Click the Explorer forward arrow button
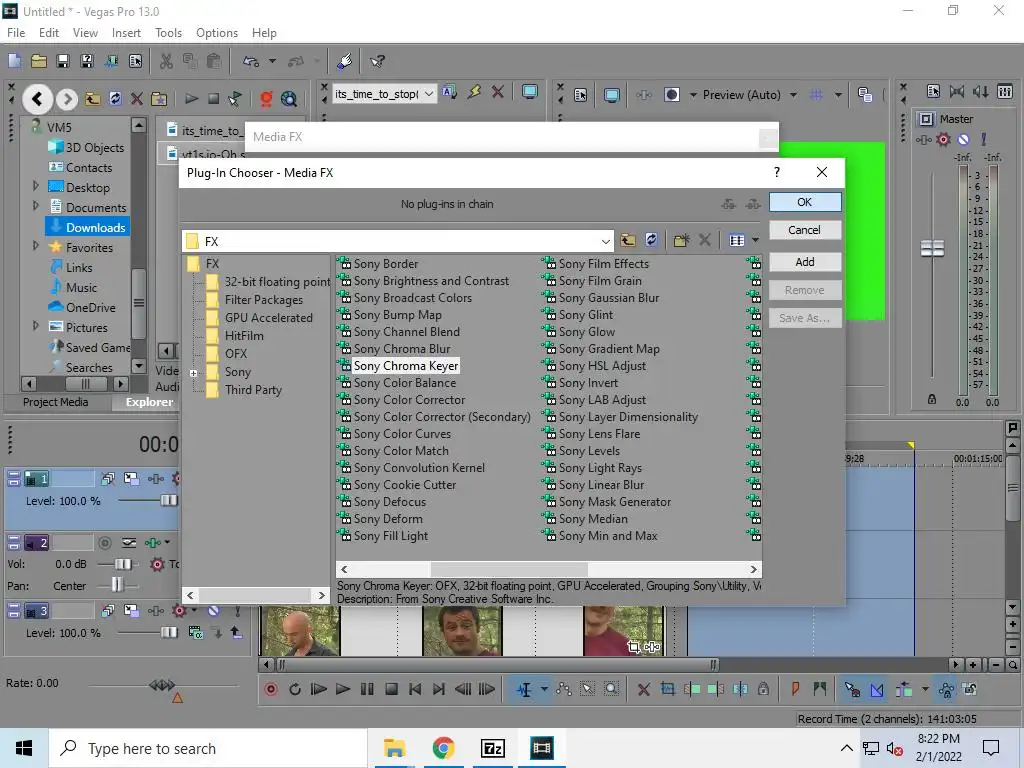This screenshot has width=1024, height=768. tap(67, 99)
